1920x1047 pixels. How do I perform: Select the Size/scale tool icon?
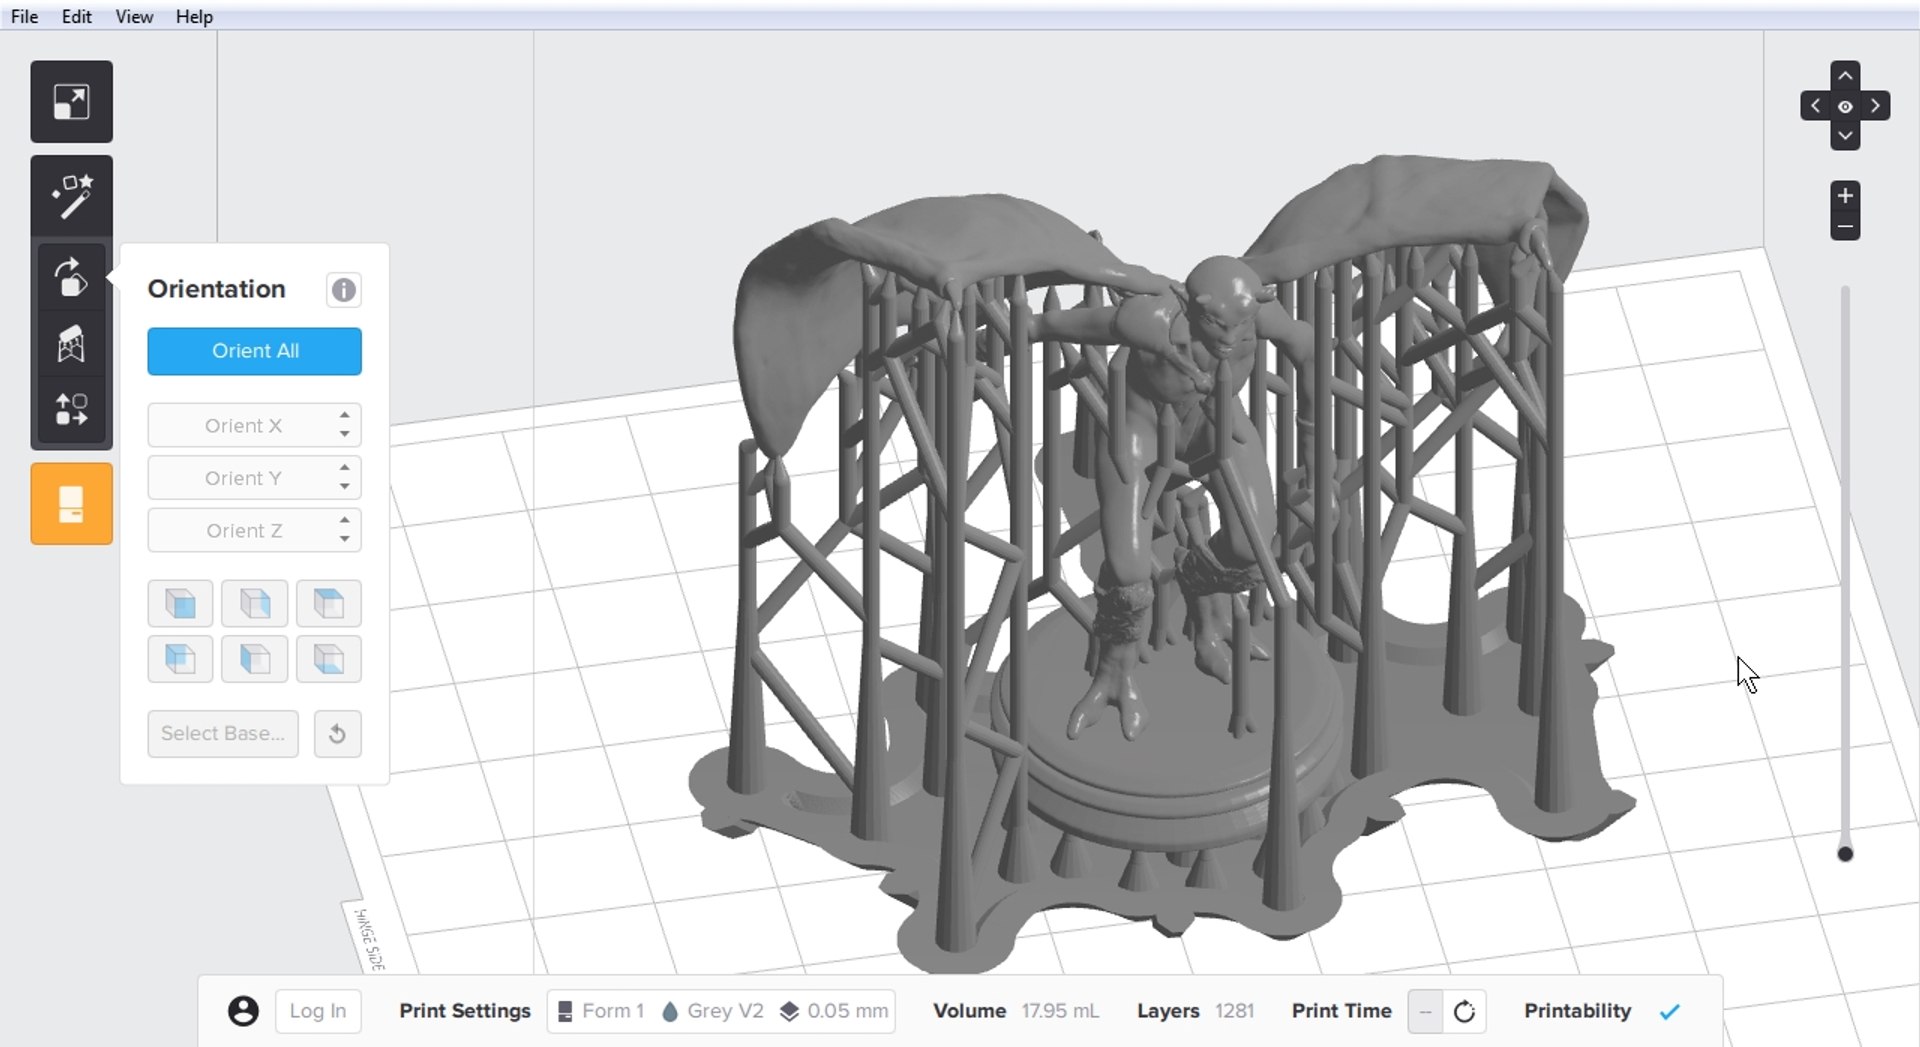[71, 102]
